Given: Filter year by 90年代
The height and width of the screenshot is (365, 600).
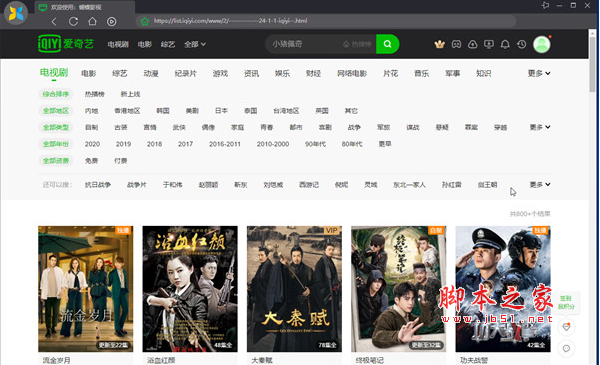Looking at the screenshot, I should click(315, 144).
